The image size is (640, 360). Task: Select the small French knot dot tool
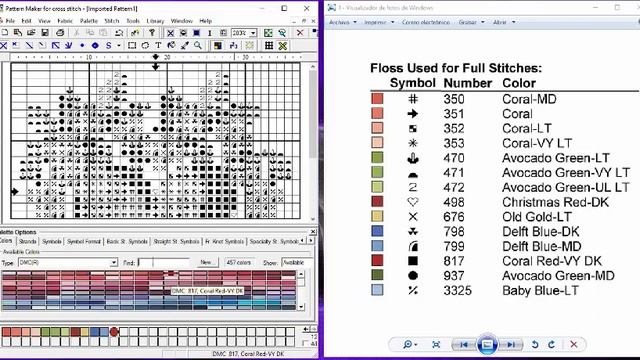82,46
